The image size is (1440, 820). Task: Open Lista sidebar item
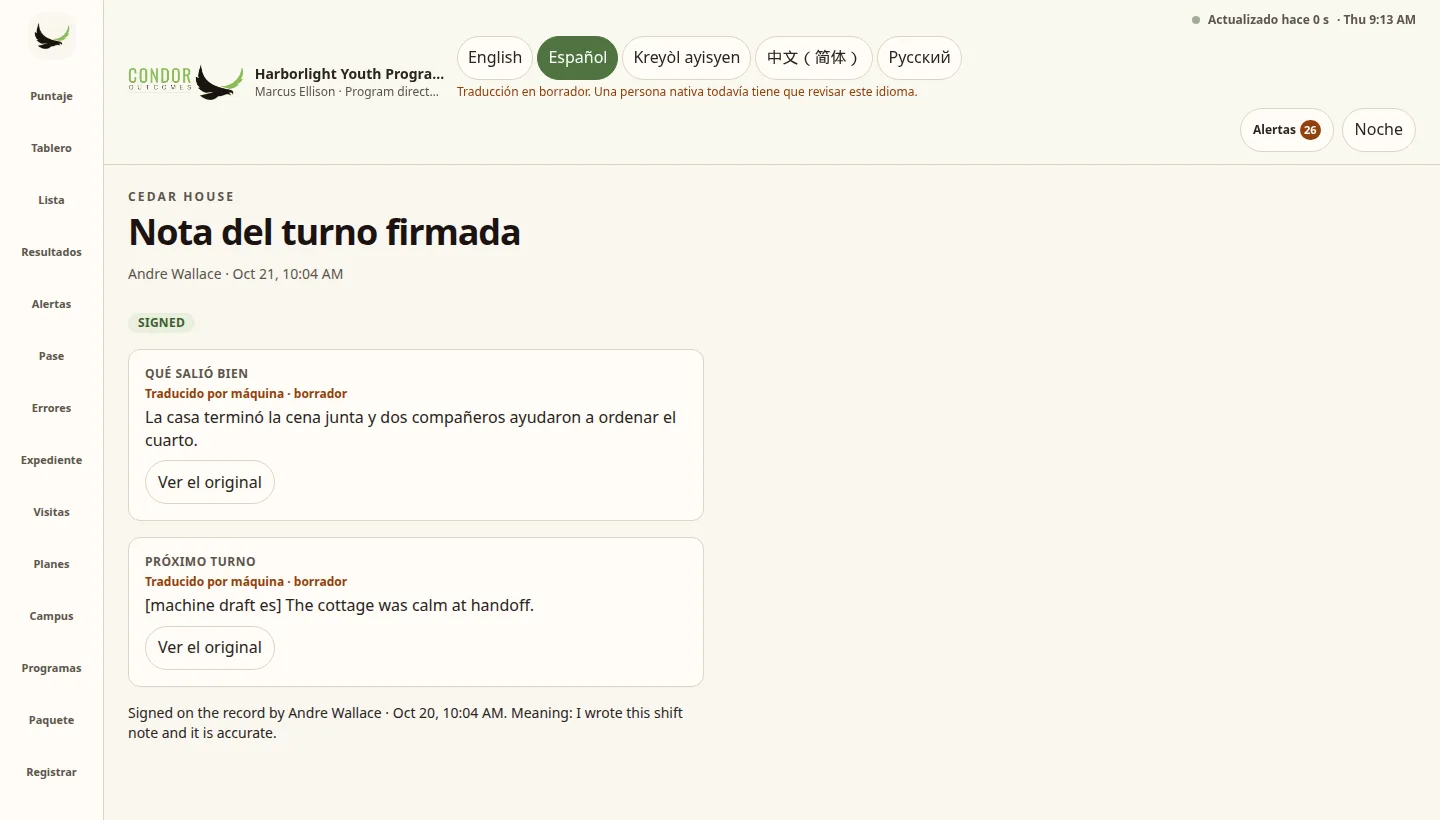pos(51,200)
